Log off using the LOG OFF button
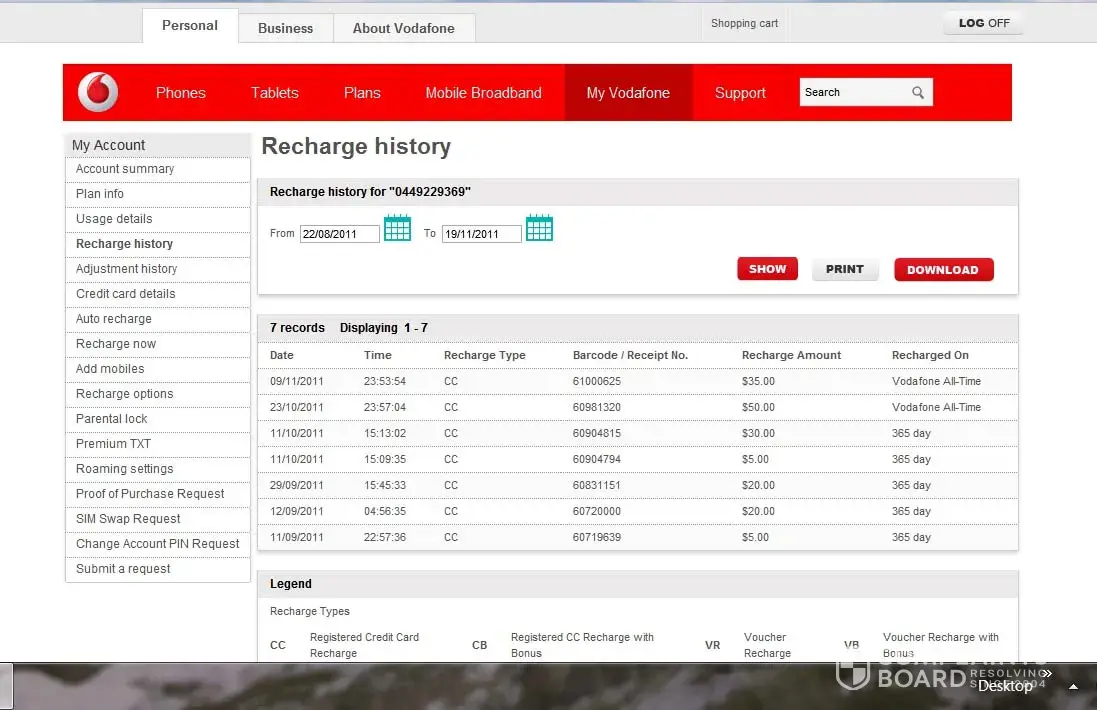Image resolution: width=1097 pixels, height=710 pixels. pyautogui.click(x=983, y=23)
